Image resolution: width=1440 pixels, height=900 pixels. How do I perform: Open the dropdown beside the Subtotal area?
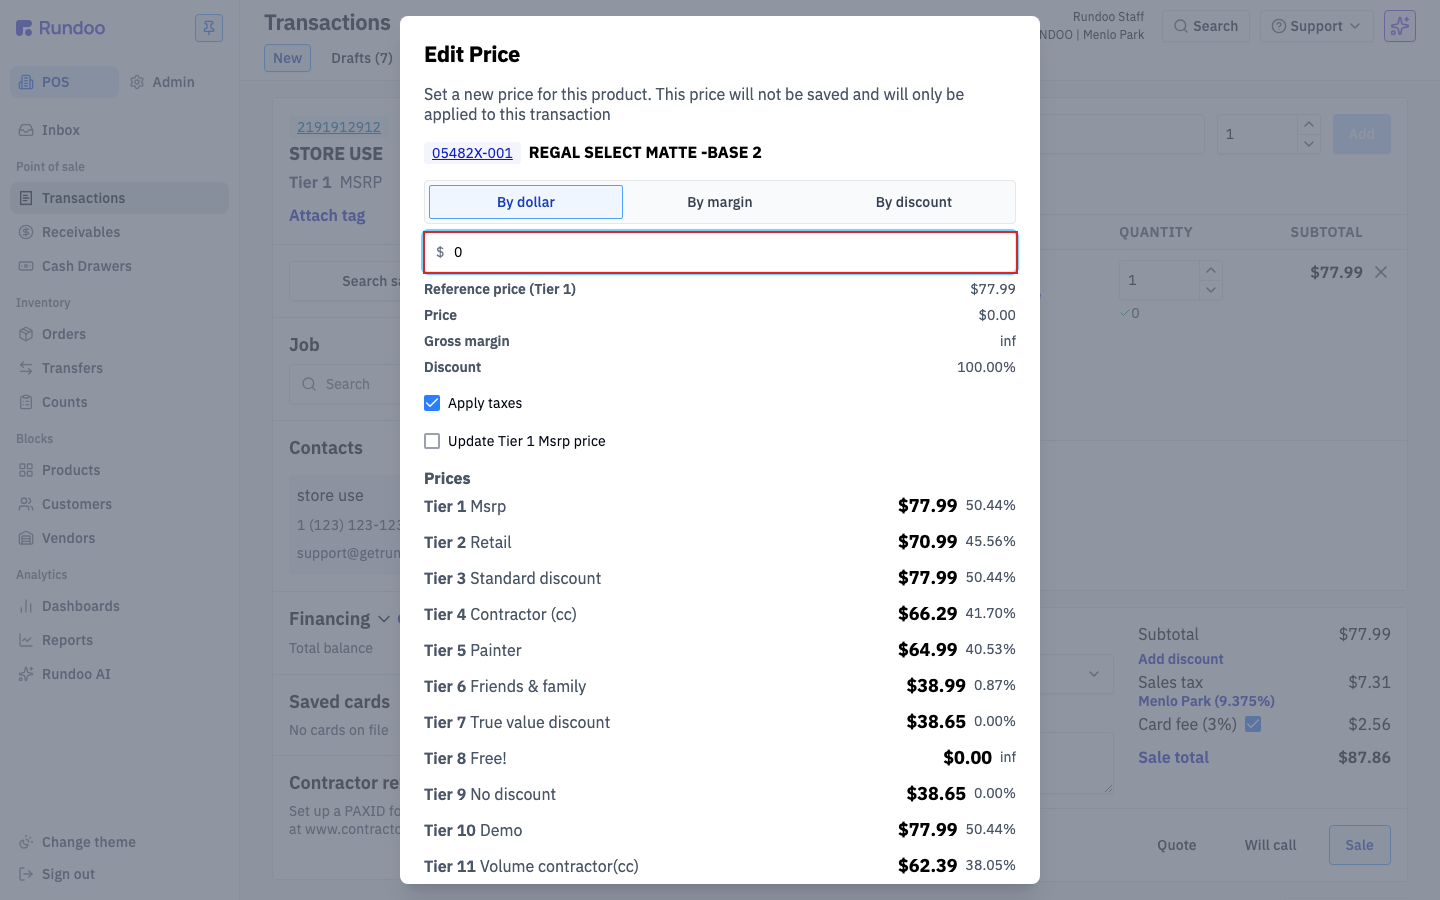[x=1094, y=674]
